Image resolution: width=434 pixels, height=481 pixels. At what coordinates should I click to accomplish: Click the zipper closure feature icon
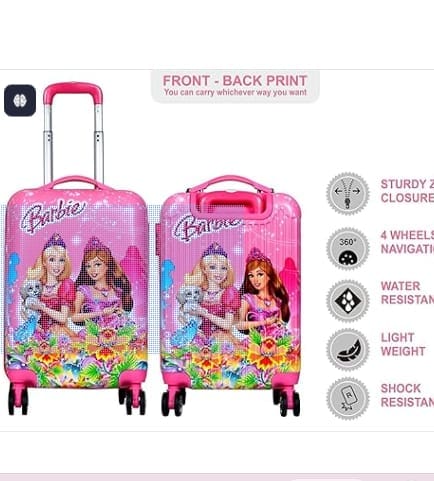(347, 193)
